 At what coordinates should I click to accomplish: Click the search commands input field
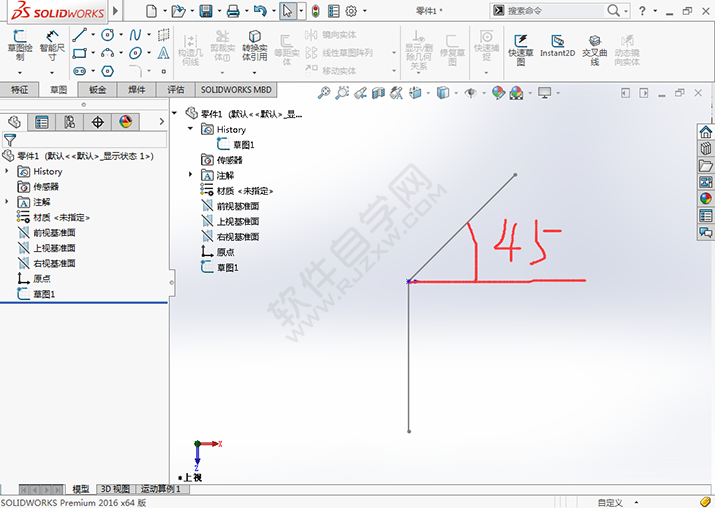(x=556, y=10)
